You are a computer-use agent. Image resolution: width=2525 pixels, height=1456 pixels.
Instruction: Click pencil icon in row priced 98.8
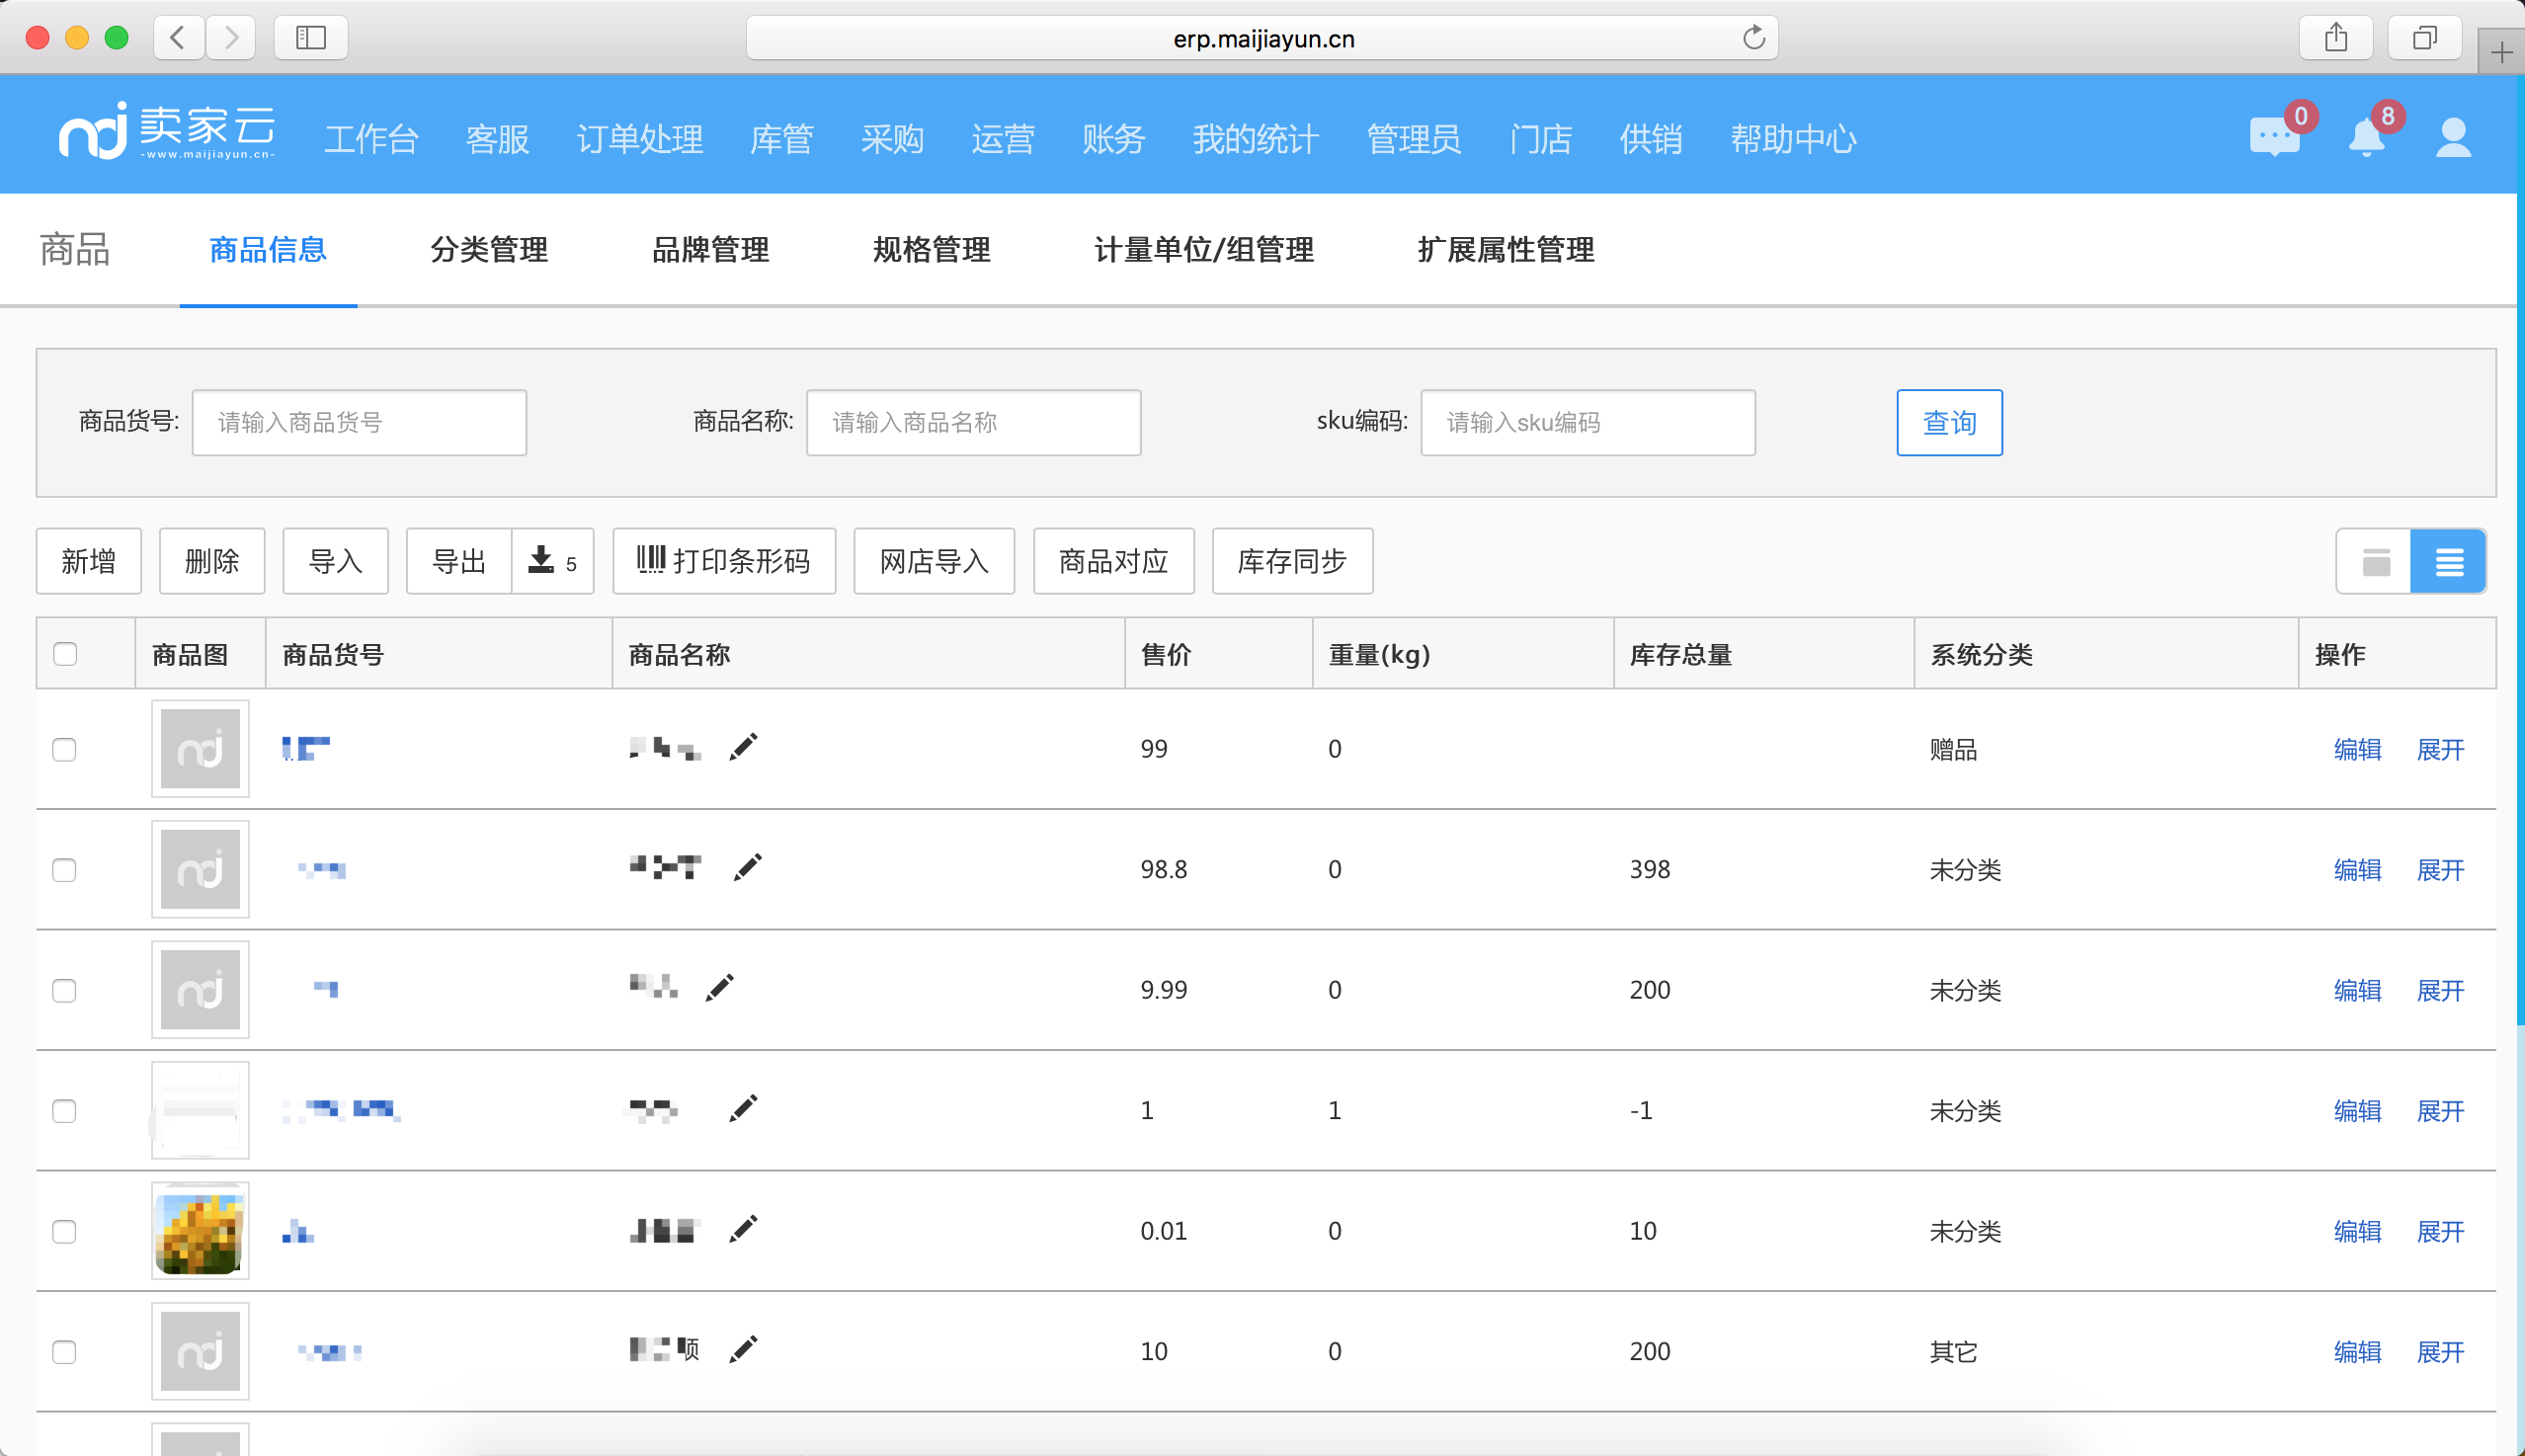[747, 867]
